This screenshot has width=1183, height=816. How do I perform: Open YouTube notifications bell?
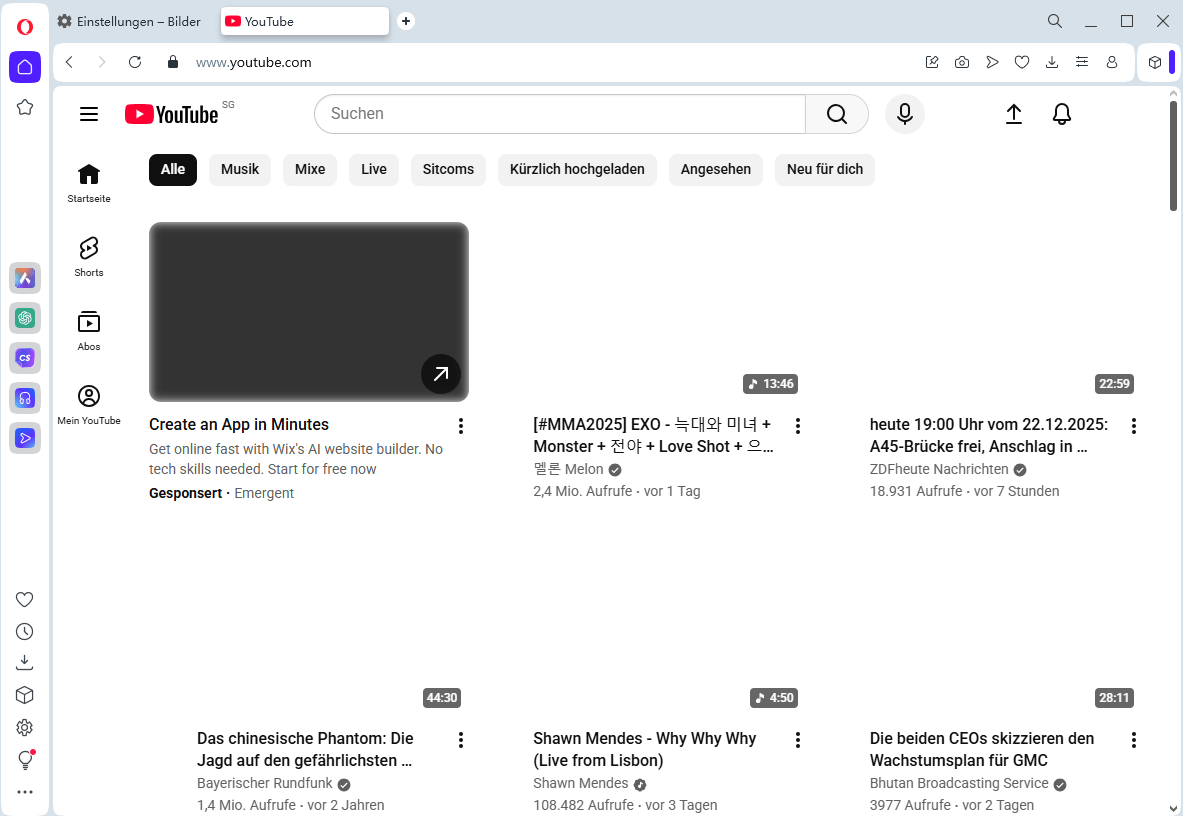[1062, 114]
